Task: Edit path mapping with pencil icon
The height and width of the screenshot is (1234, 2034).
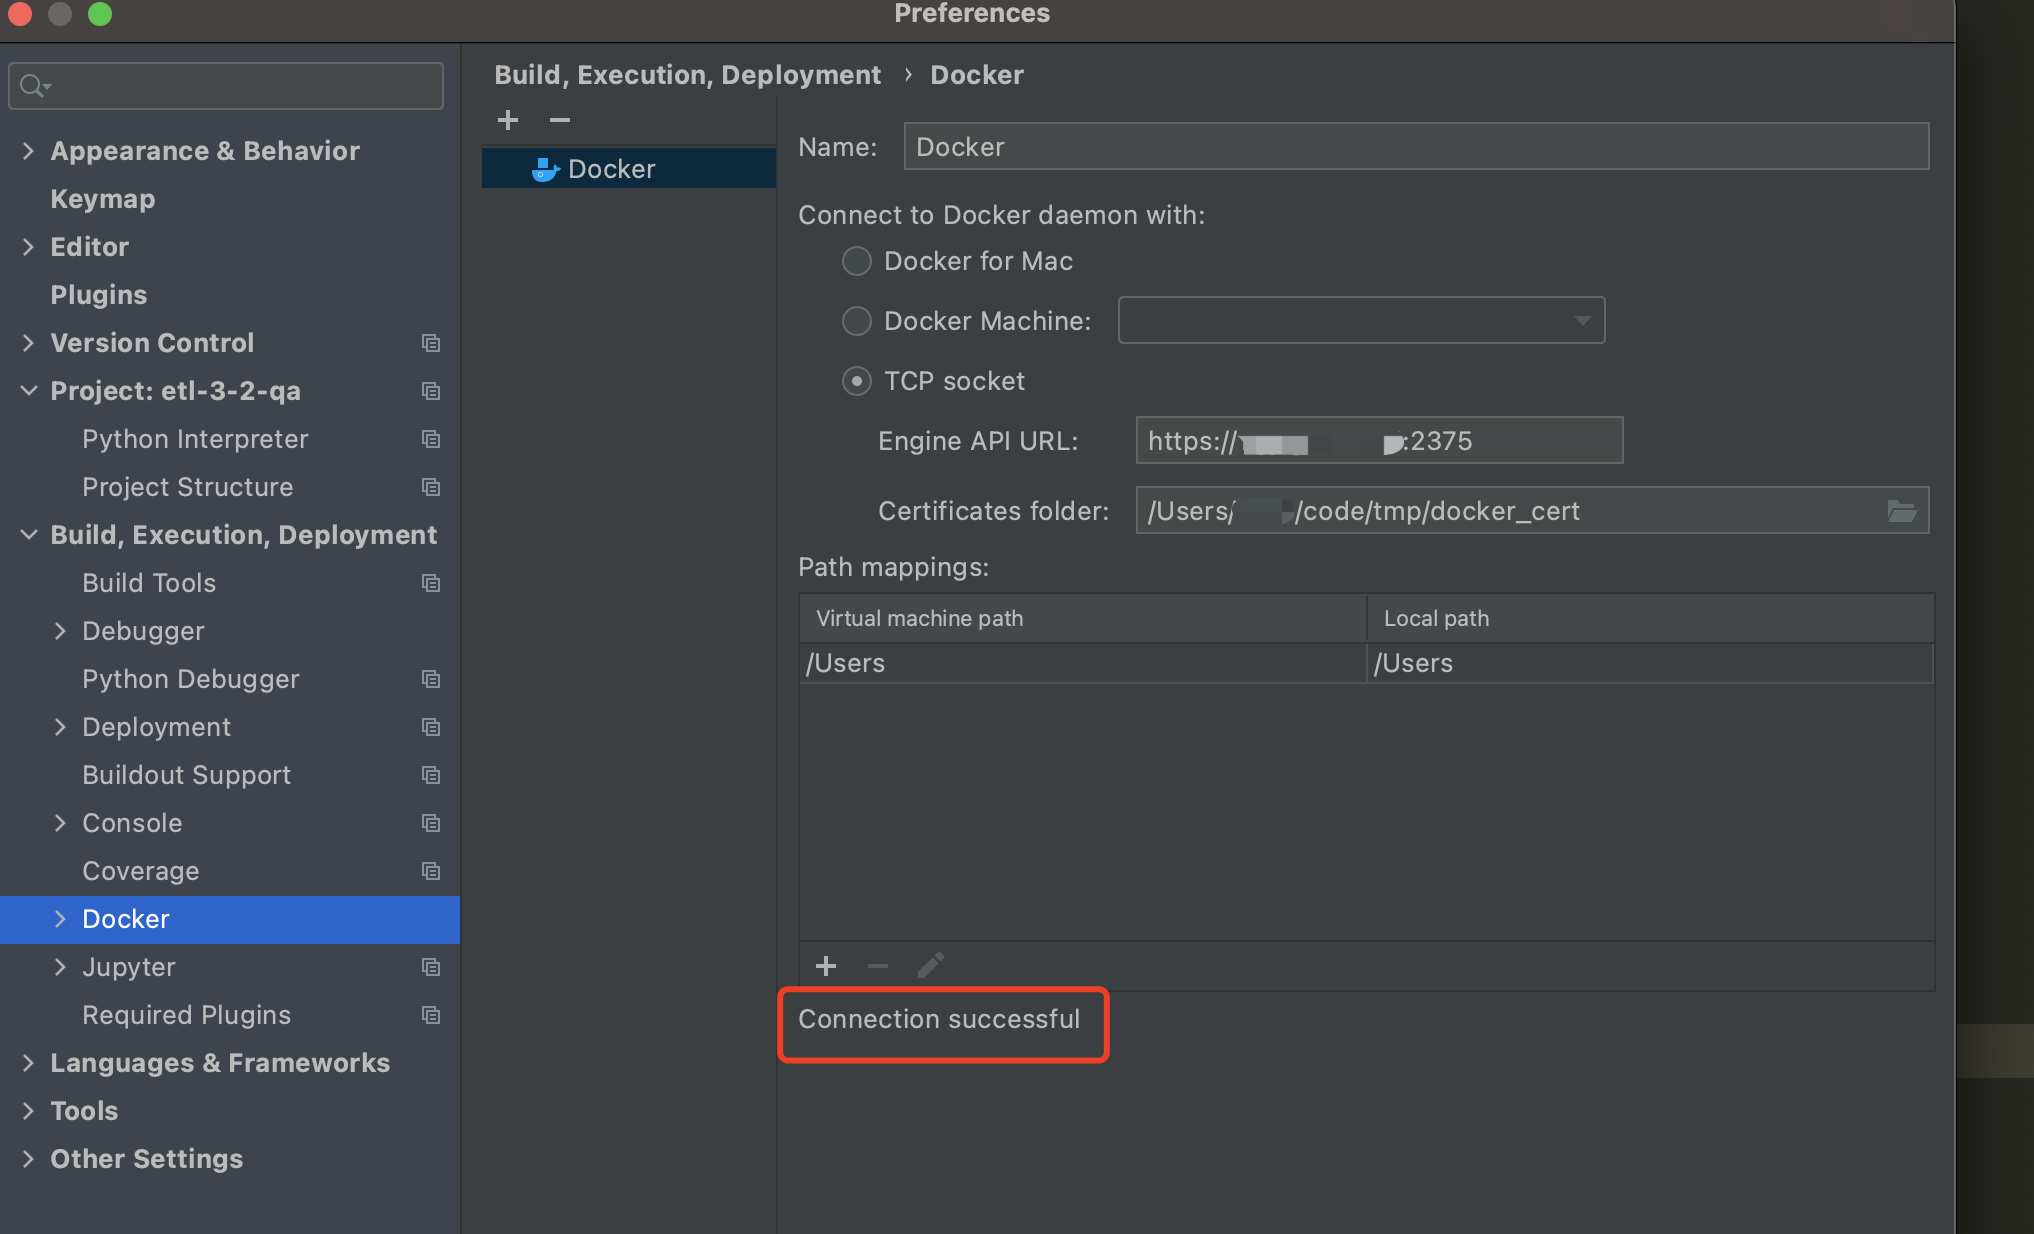Action: click(x=930, y=966)
